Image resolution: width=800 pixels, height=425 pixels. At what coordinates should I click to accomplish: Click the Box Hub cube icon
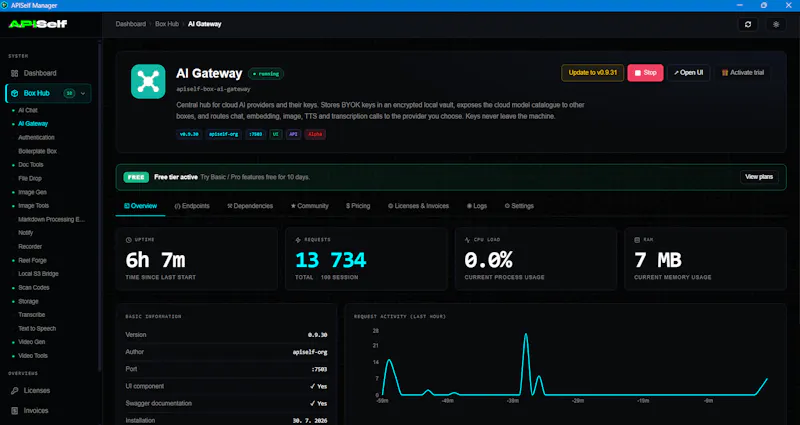[x=14, y=93]
